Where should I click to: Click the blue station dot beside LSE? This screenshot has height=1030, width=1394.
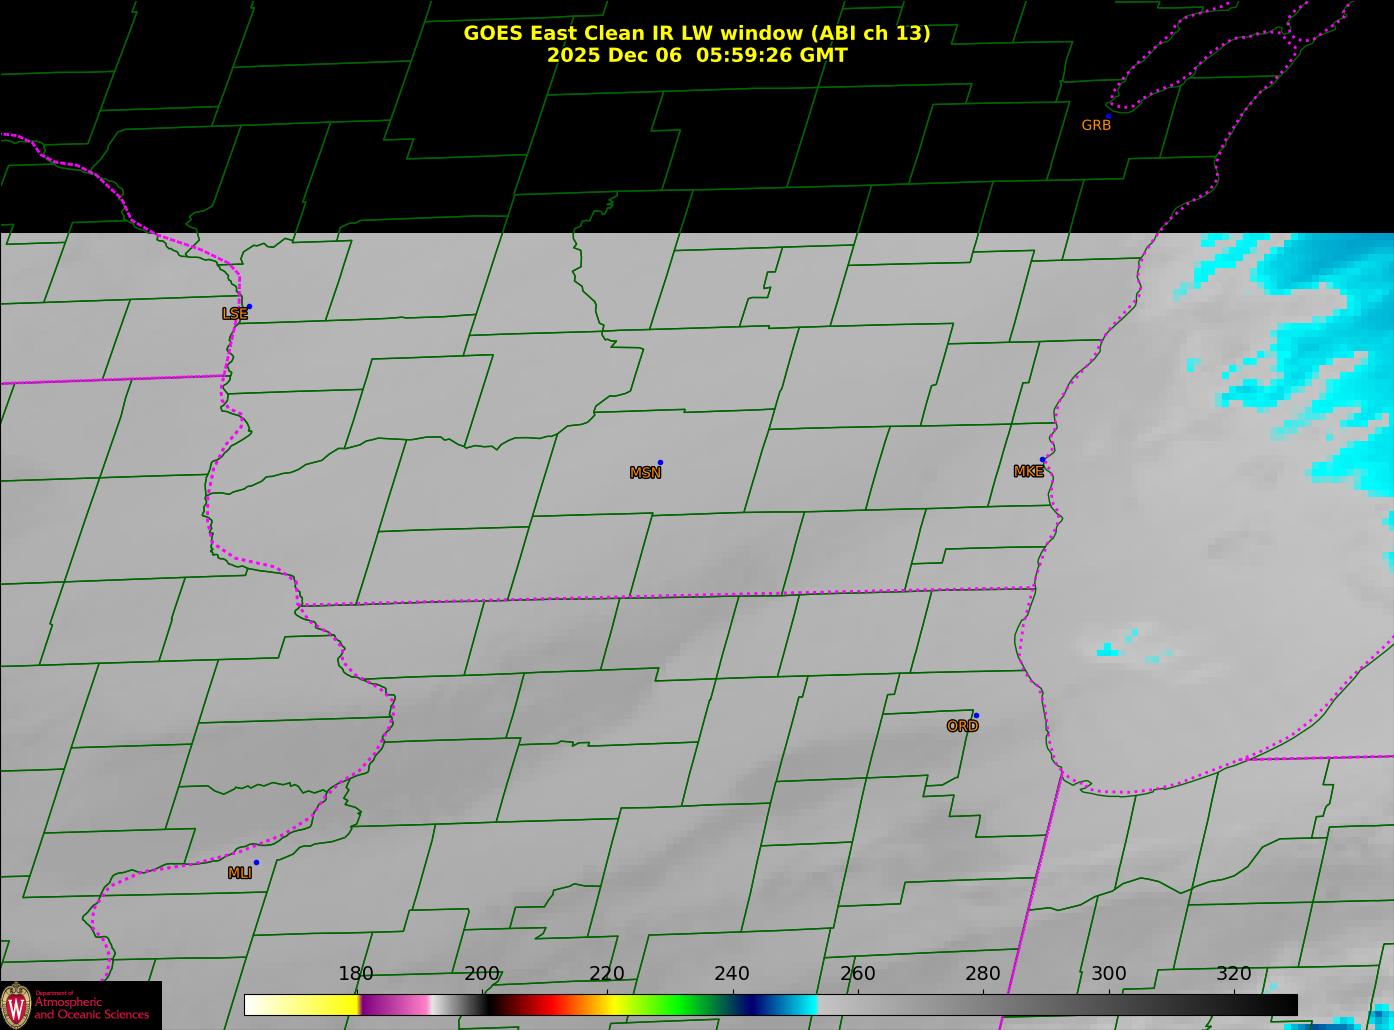tap(249, 307)
